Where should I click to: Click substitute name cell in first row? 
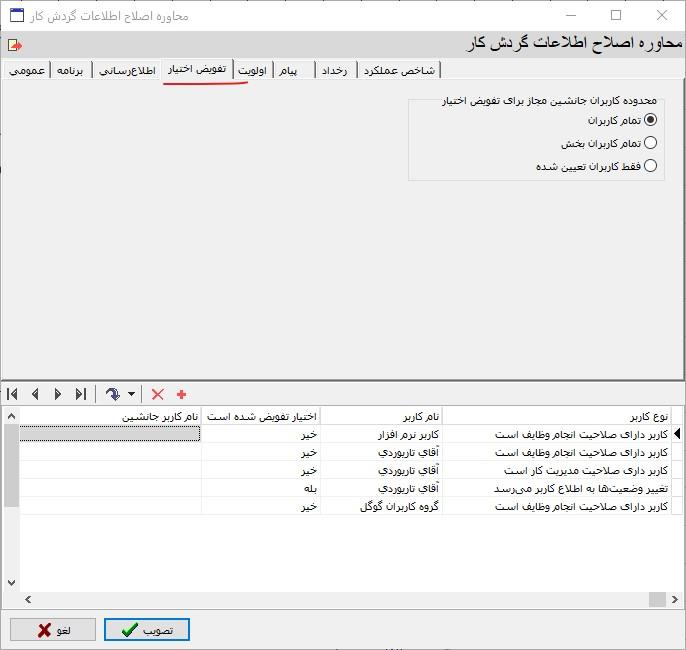110,434
